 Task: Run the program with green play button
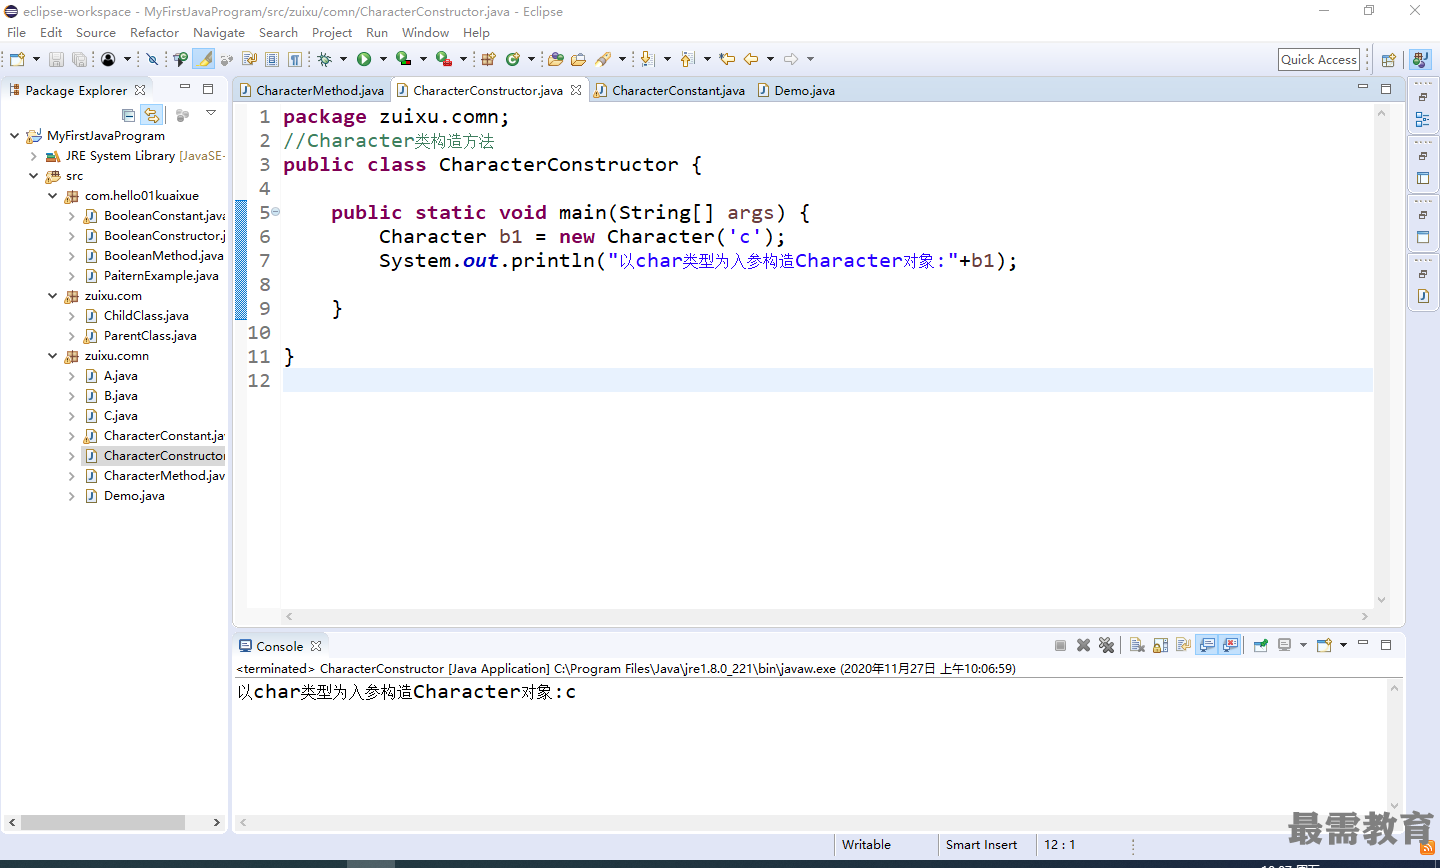click(364, 60)
